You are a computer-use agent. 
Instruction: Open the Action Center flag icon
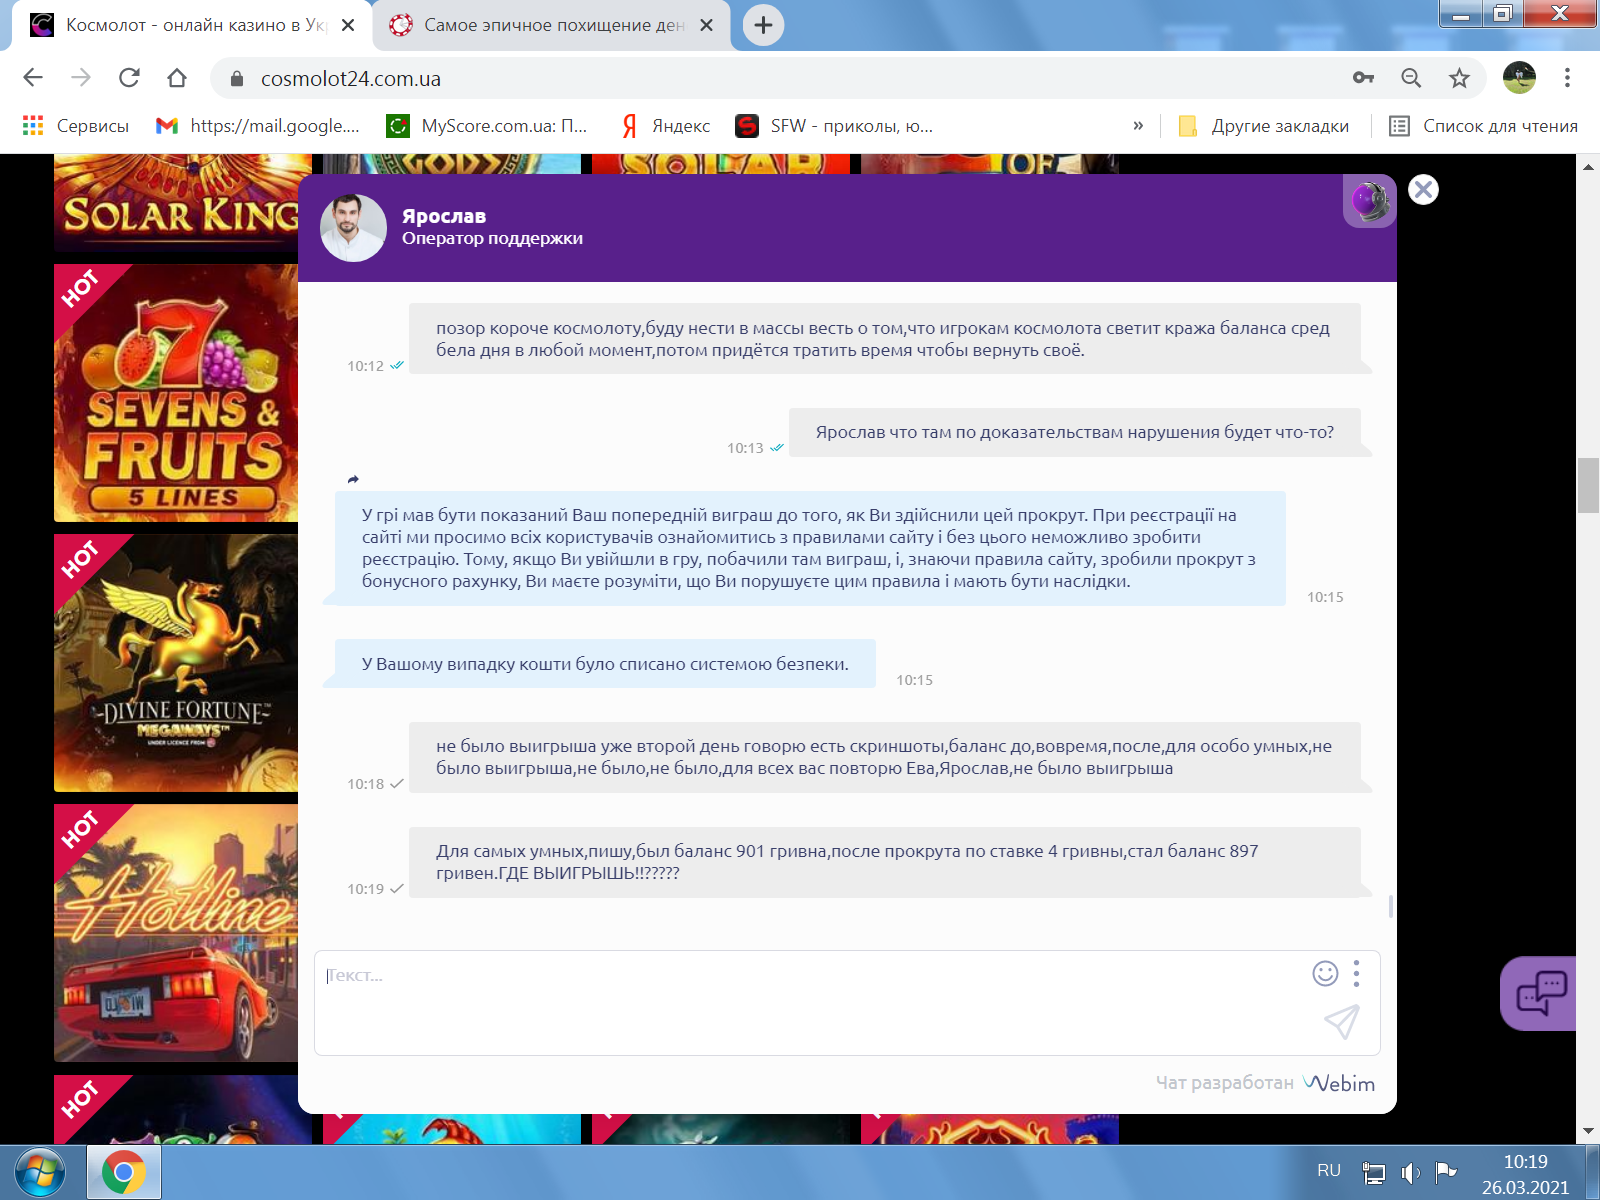[x=1446, y=1172]
